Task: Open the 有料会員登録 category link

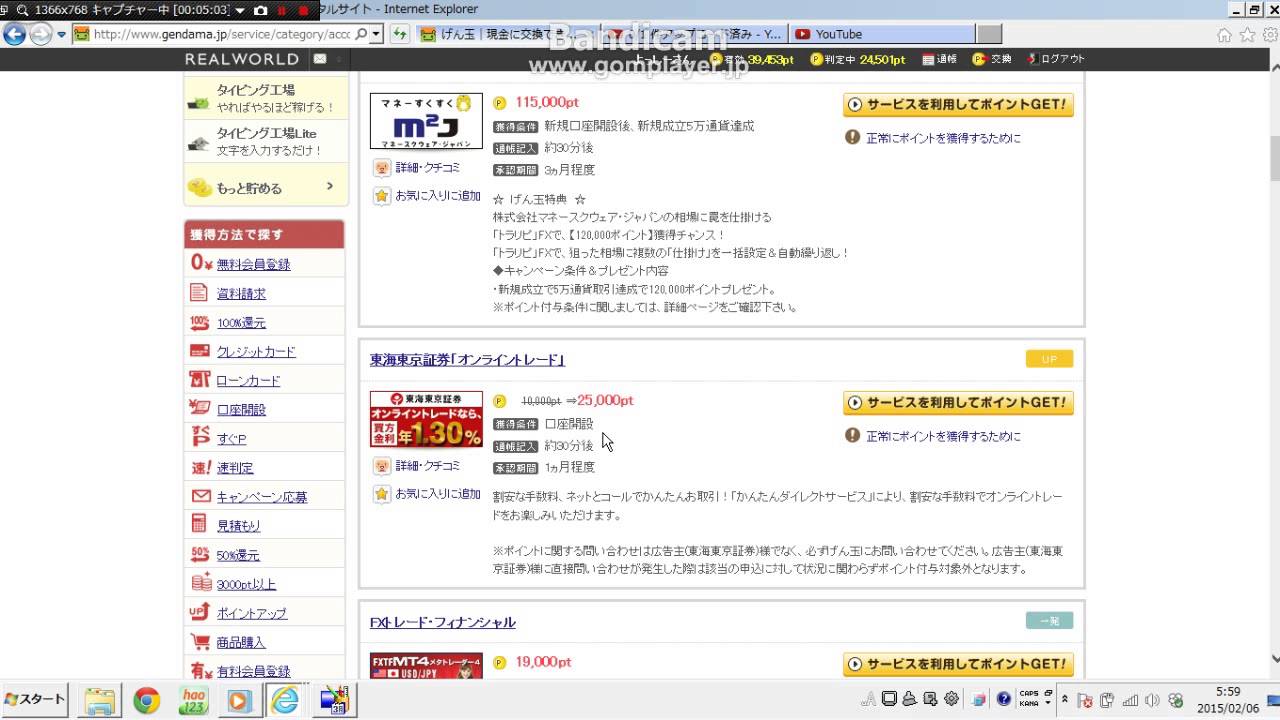Action: point(253,672)
